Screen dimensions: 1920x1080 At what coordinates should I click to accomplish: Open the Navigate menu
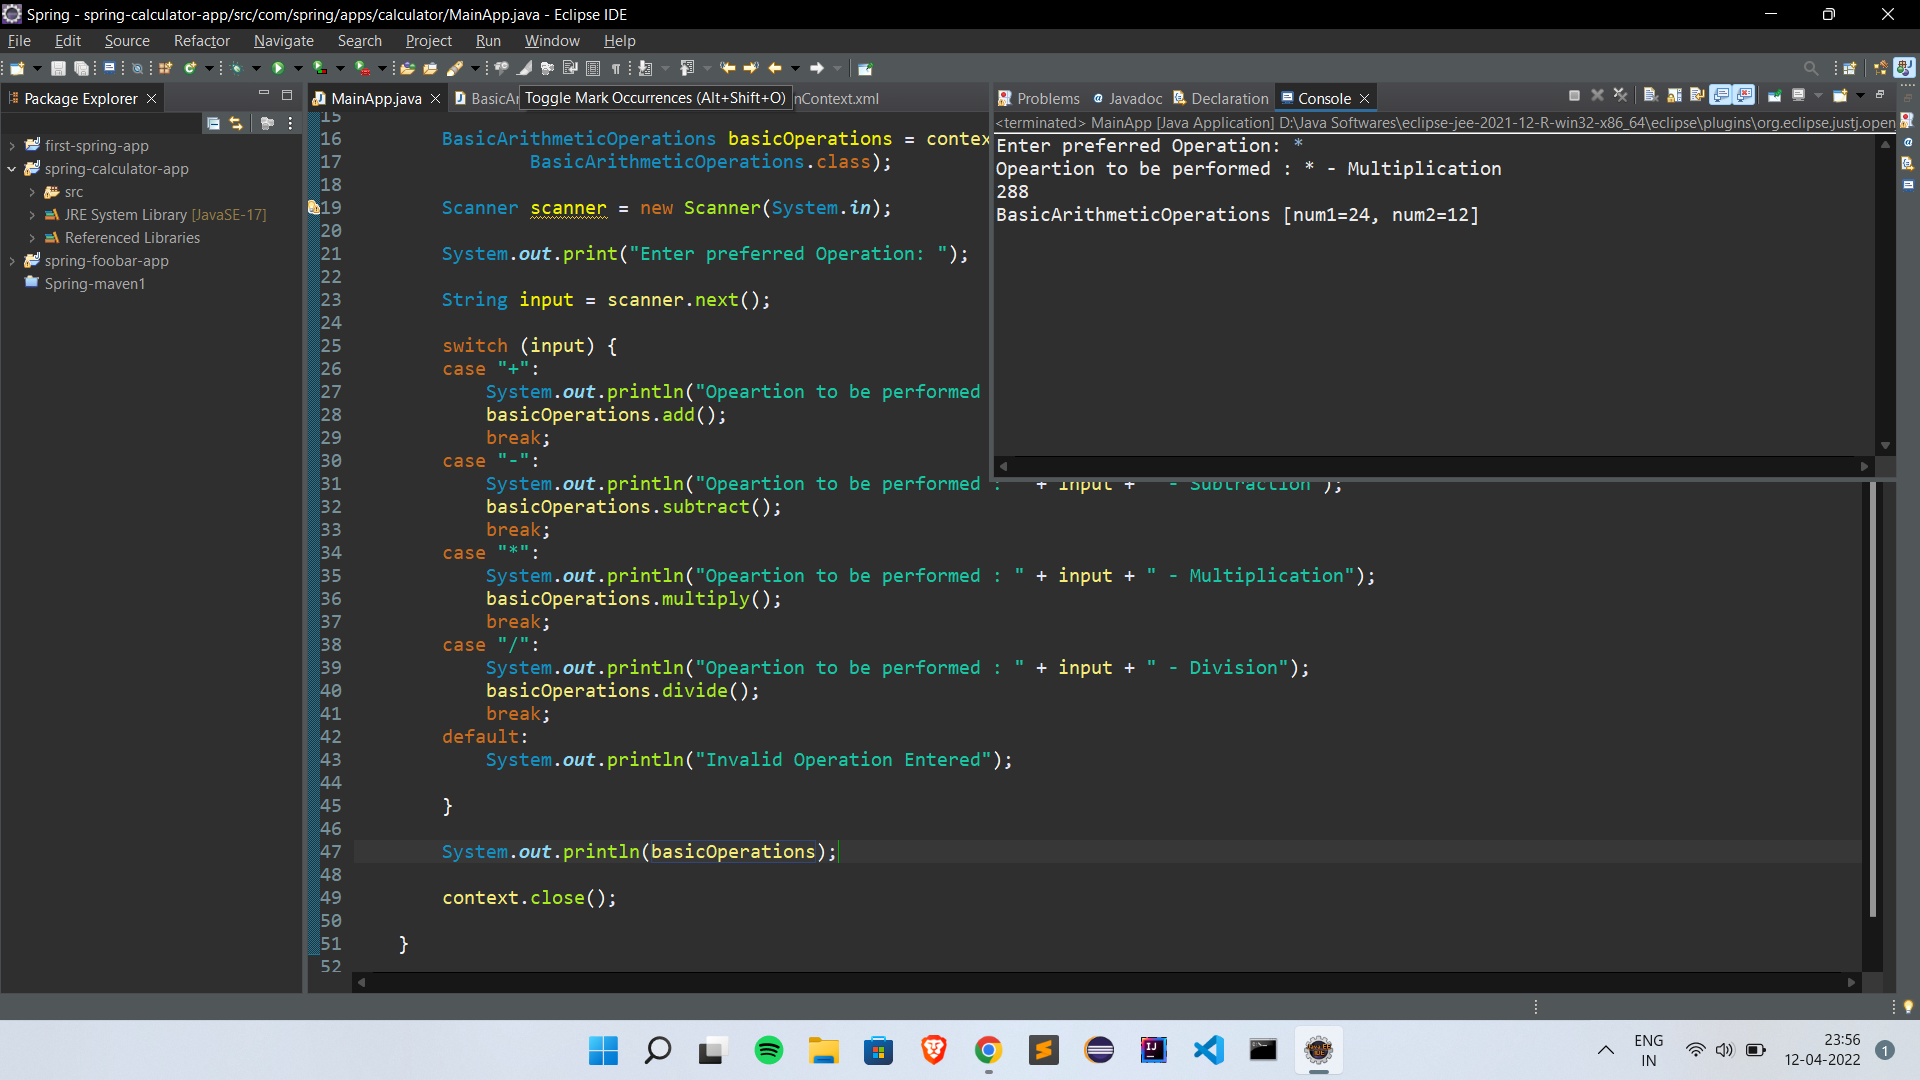point(284,41)
